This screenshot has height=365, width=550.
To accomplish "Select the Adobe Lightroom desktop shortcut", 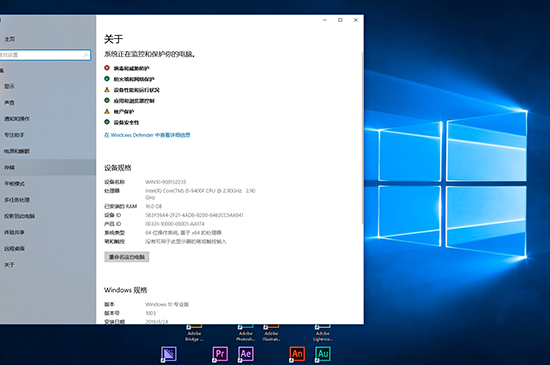I will [323, 333].
